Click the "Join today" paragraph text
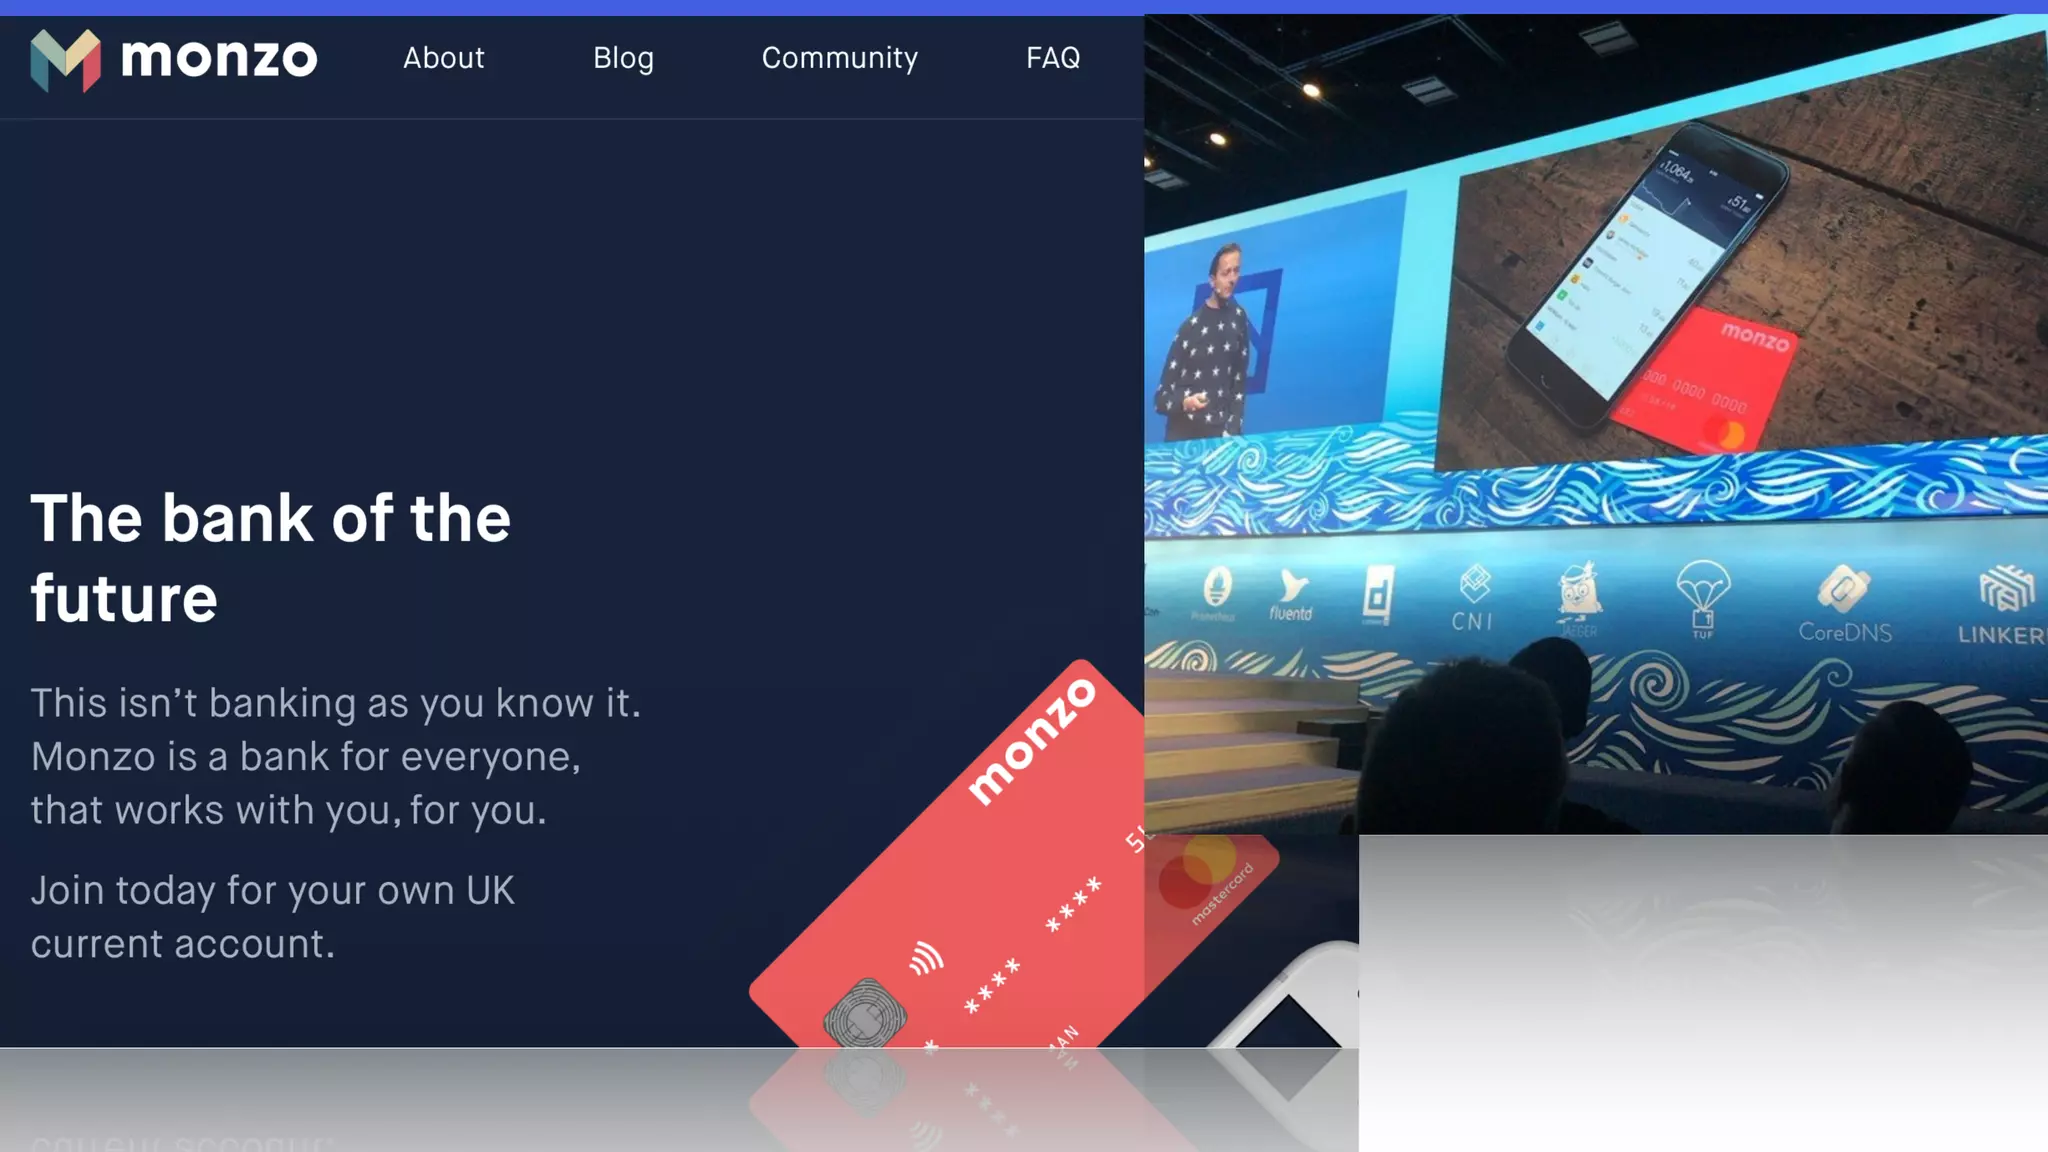Viewport: 2048px width, 1152px height. [272, 916]
